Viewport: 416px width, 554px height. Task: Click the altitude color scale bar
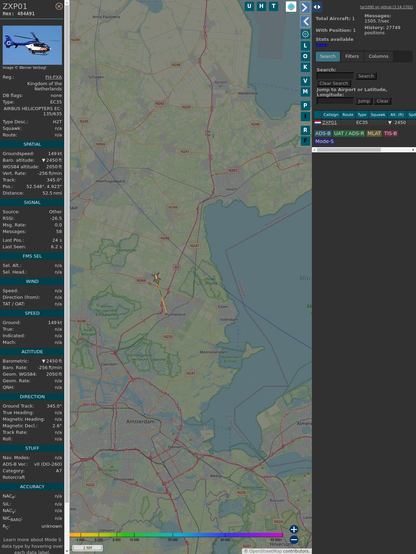click(x=176, y=535)
